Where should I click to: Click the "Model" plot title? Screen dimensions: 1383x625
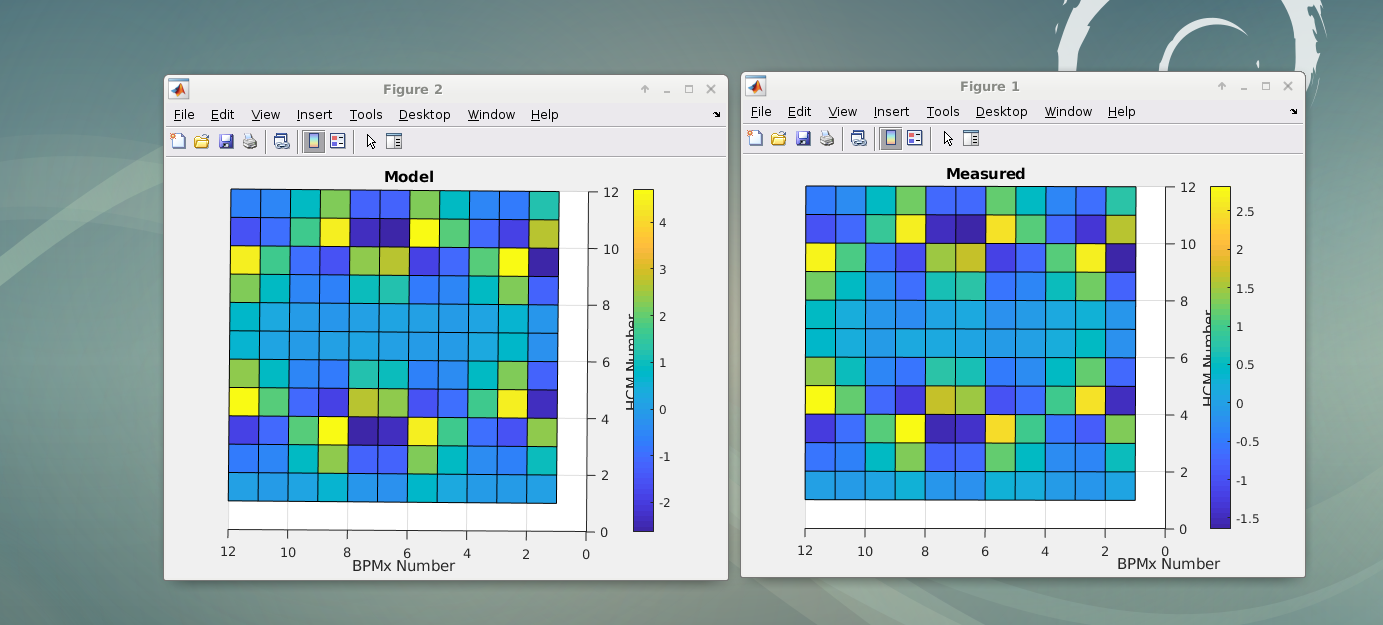click(x=409, y=177)
